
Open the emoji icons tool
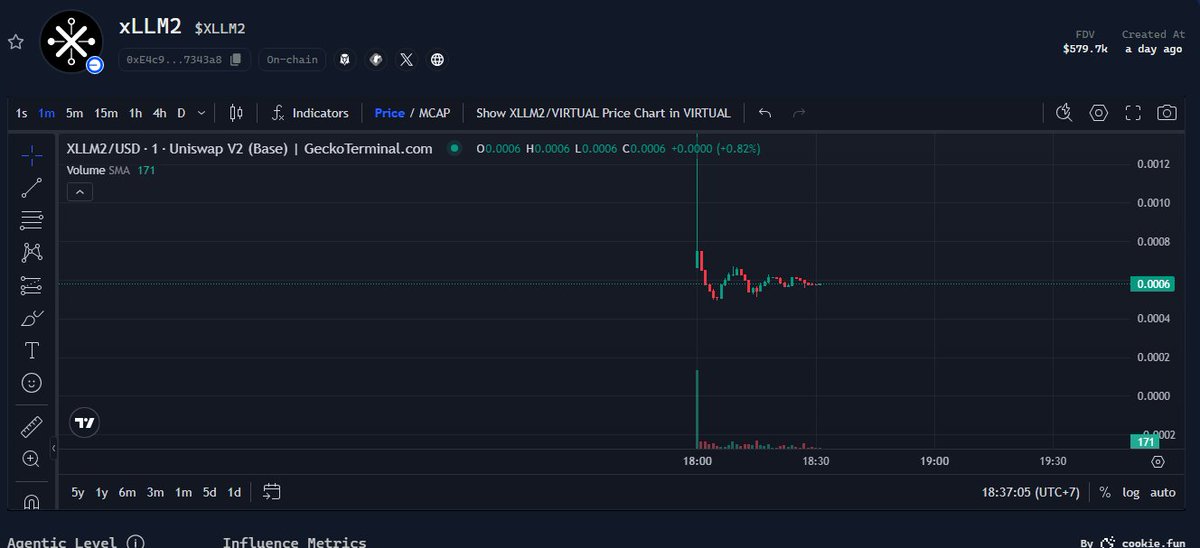click(x=31, y=382)
